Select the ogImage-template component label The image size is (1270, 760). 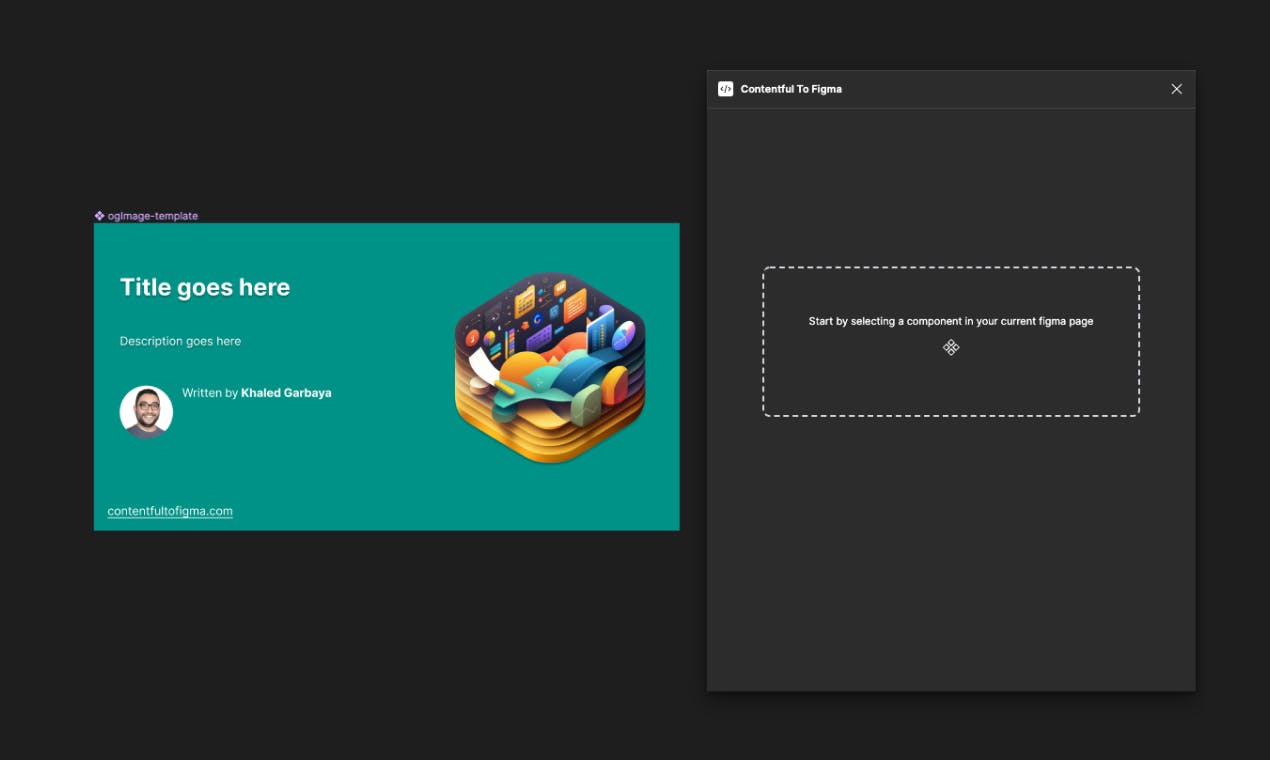[153, 216]
